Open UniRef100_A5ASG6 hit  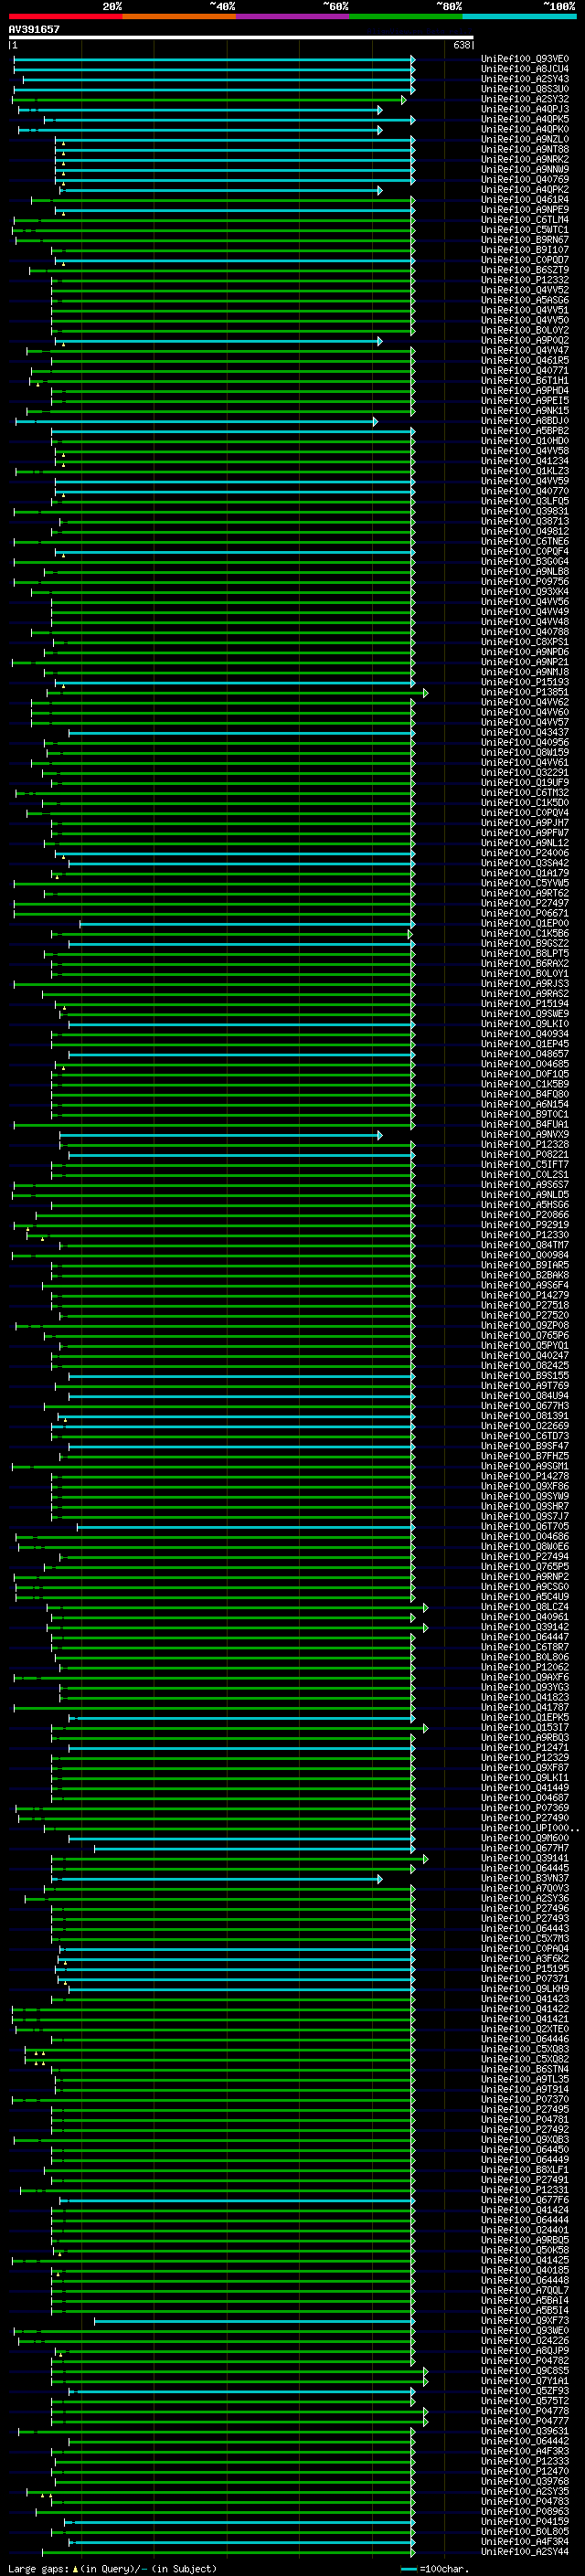coord(525,300)
